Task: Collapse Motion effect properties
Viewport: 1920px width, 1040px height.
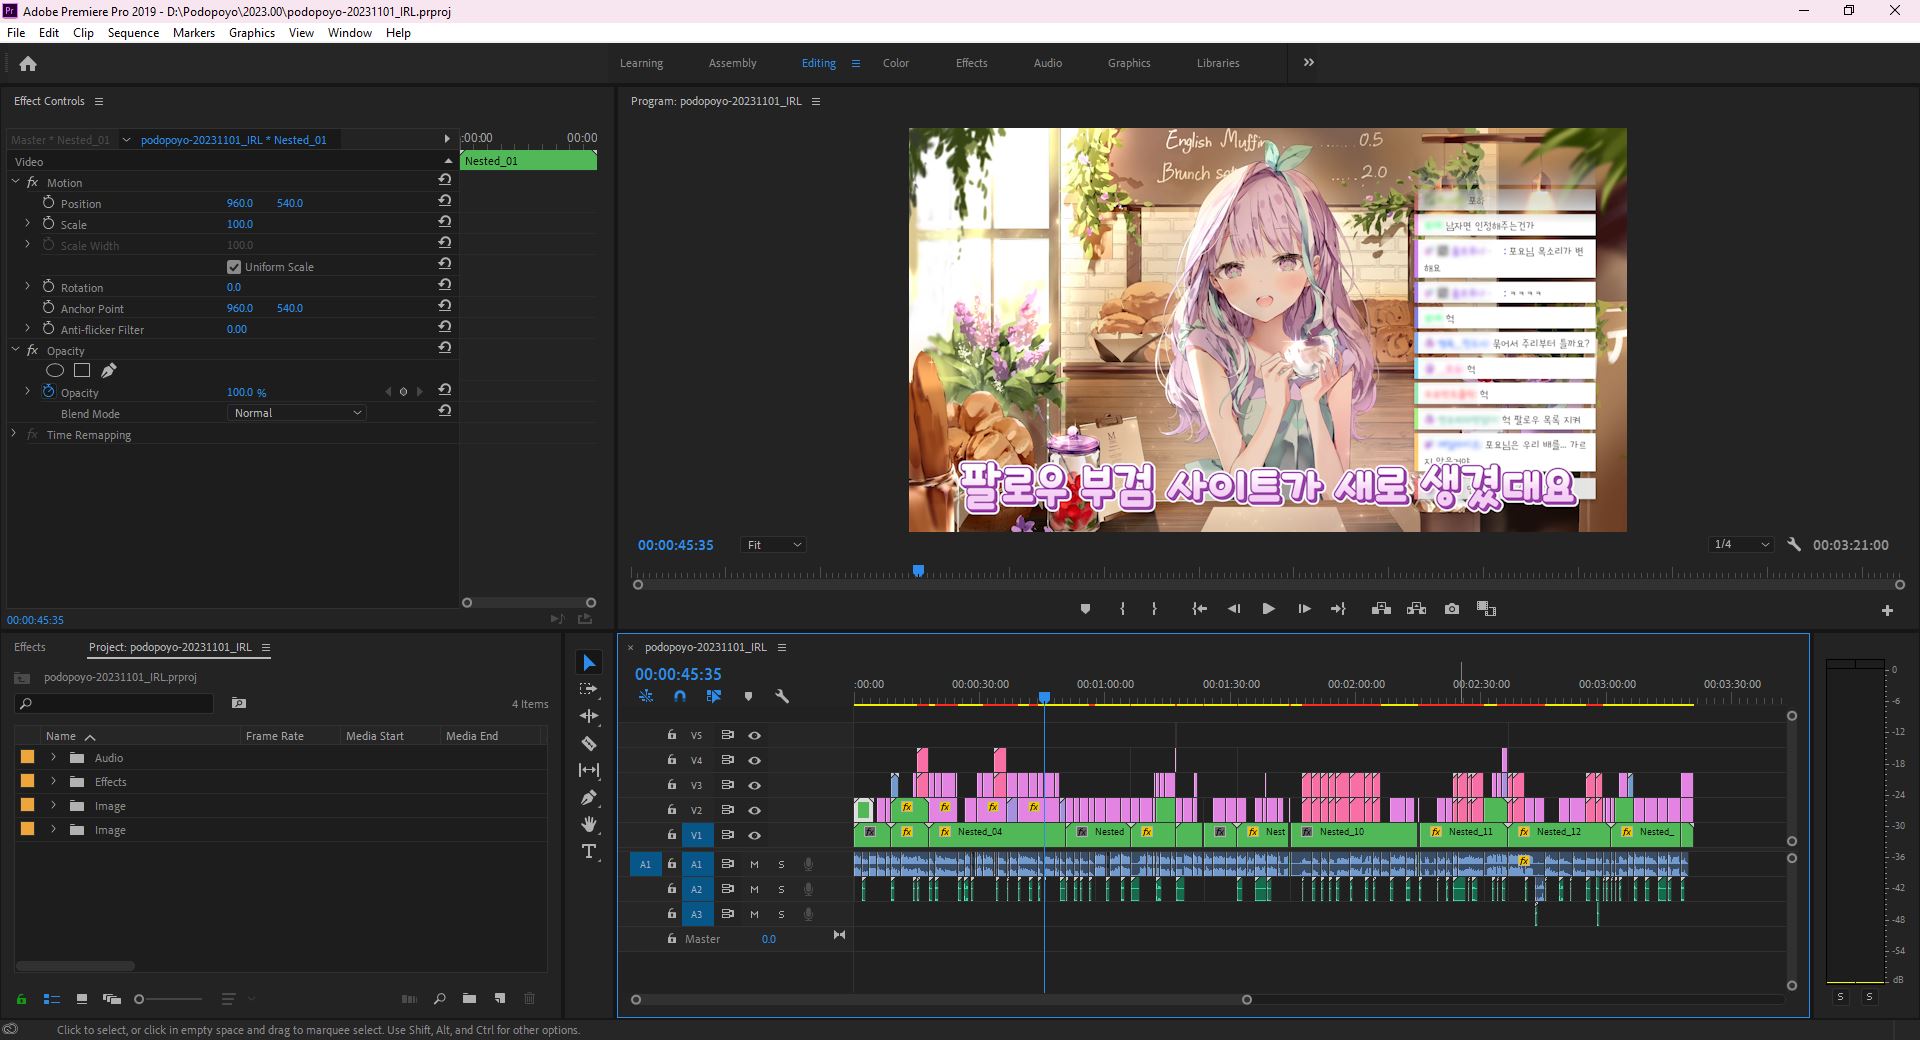Action: pyautogui.click(x=16, y=182)
